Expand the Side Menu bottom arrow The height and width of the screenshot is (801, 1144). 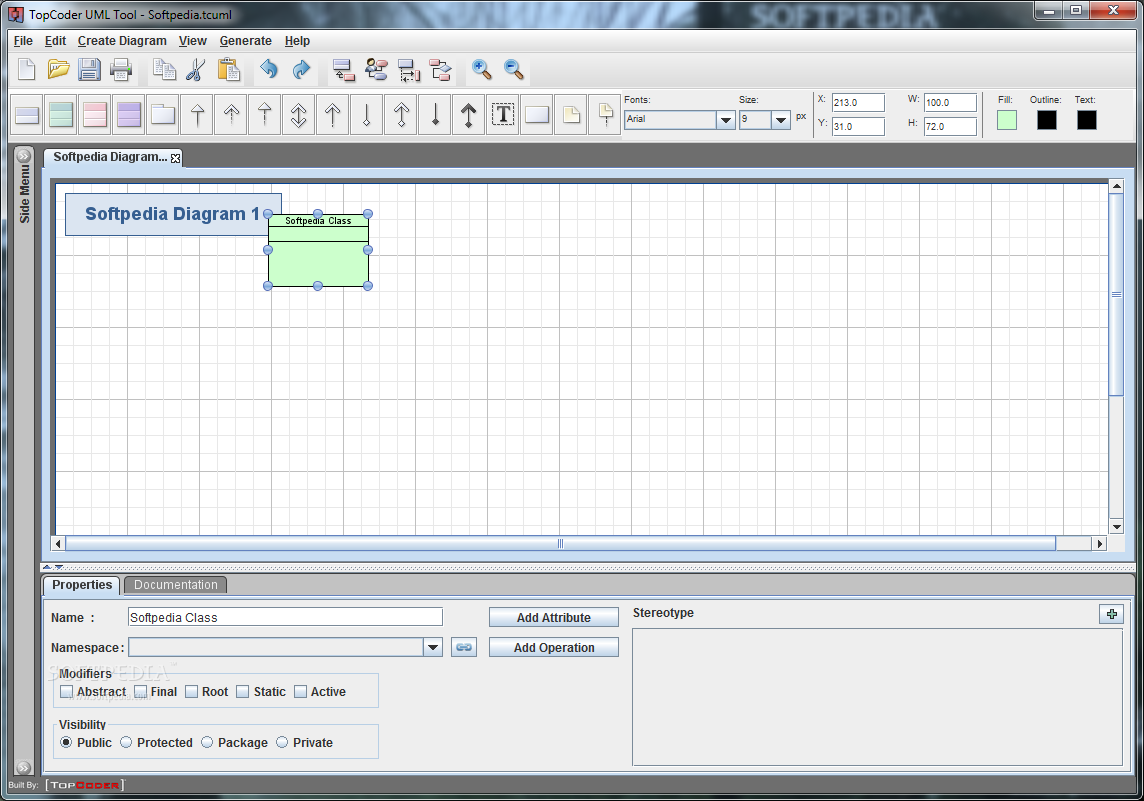tap(24, 767)
